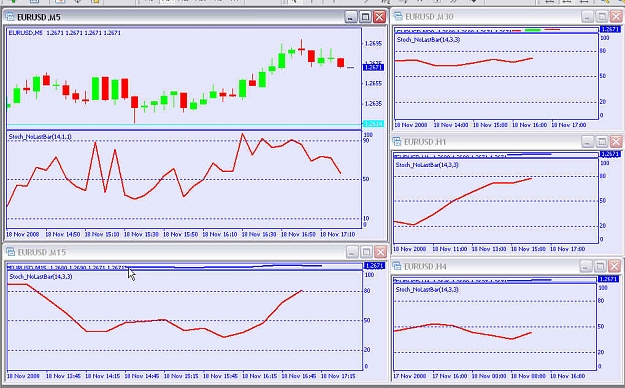Image resolution: width=625 pixels, height=388 pixels.
Task: Click the 1.2655 price label on M5 chart
Action: pyautogui.click(x=373, y=83)
